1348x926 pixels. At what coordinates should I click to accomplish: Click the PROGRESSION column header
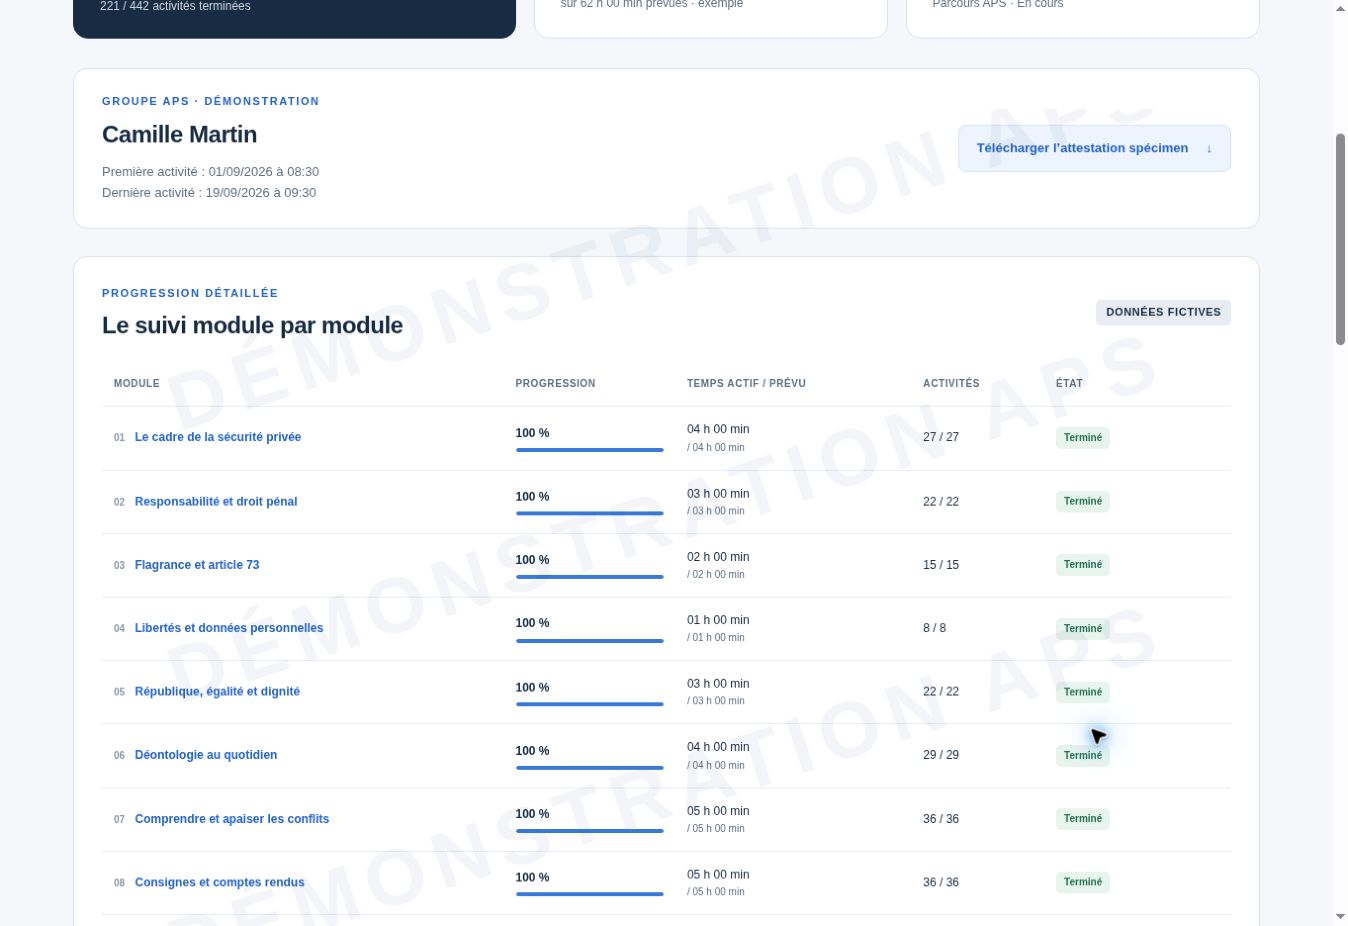click(x=555, y=383)
